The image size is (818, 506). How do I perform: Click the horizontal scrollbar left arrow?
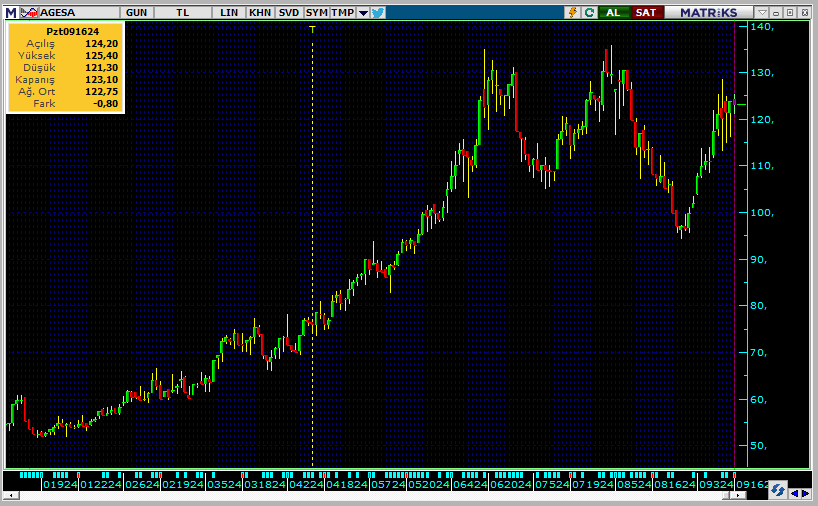pos(10,496)
